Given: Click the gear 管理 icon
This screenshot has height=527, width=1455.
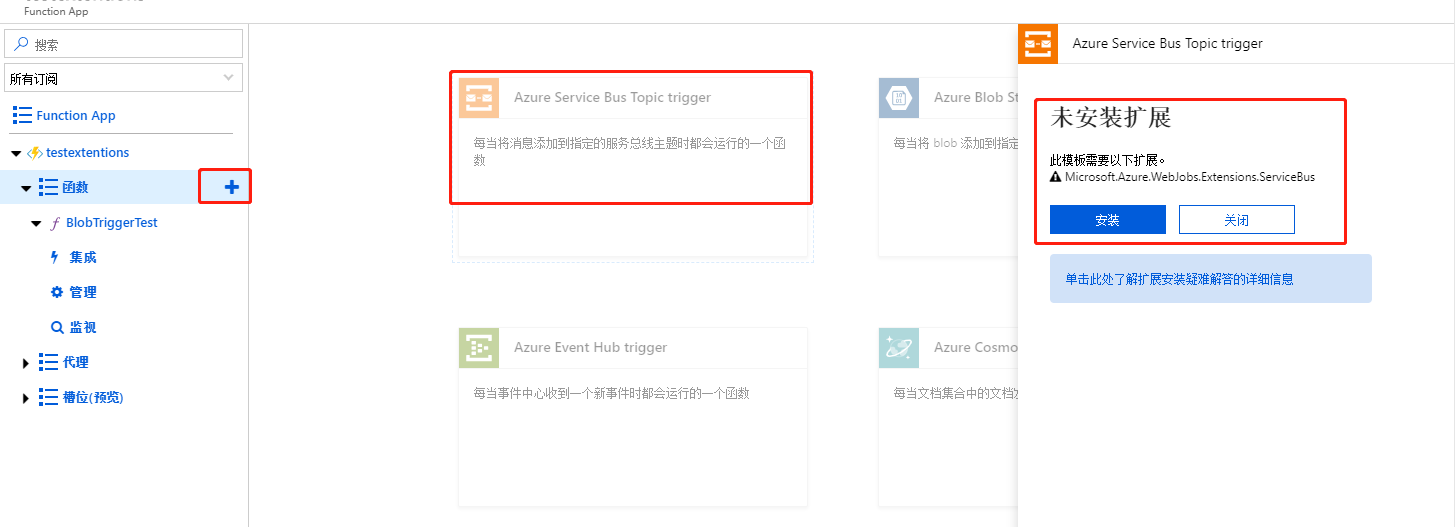Looking at the screenshot, I should coord(56,292).
